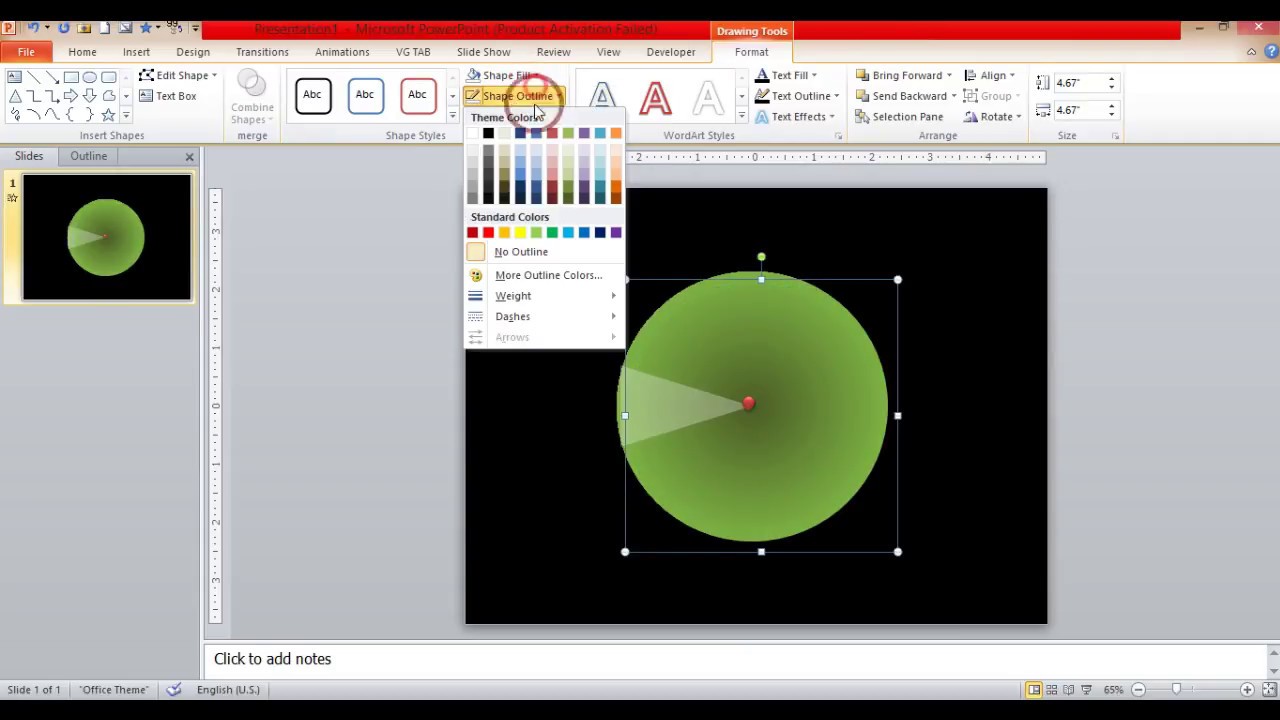Apply the blue outline Abc shape style
Image resolution: width=1280 pixels, height=720 pixels.
coord(365,96)
